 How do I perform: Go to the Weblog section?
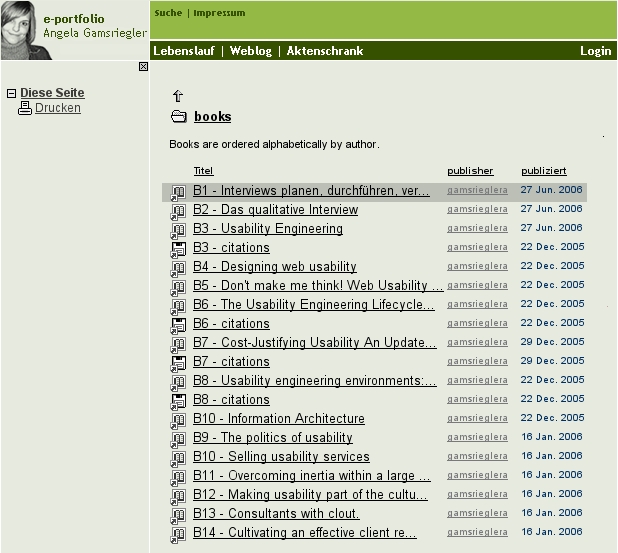pyautogui.click(x=251, y=51)
